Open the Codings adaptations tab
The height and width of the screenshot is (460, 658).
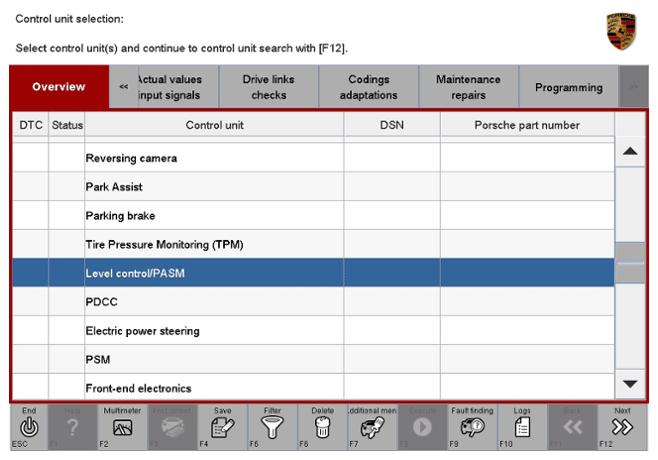coord(368,87)
